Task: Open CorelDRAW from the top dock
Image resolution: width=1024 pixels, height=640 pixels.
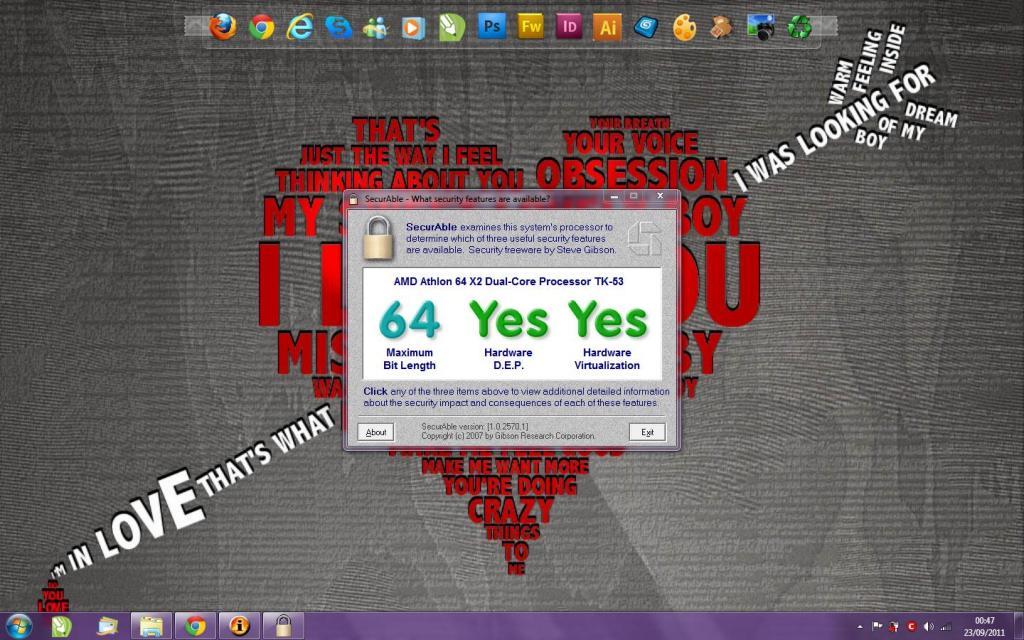Action: pyautogui.click(x=452, y=27)
